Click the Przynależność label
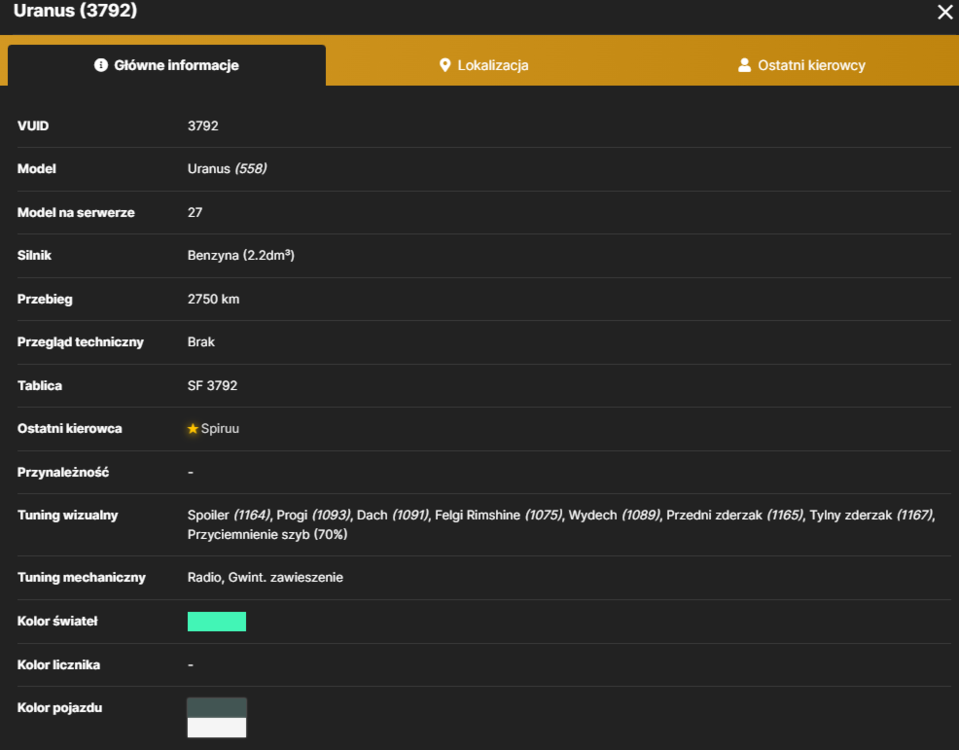959x750 pixels. pos(63,472)
